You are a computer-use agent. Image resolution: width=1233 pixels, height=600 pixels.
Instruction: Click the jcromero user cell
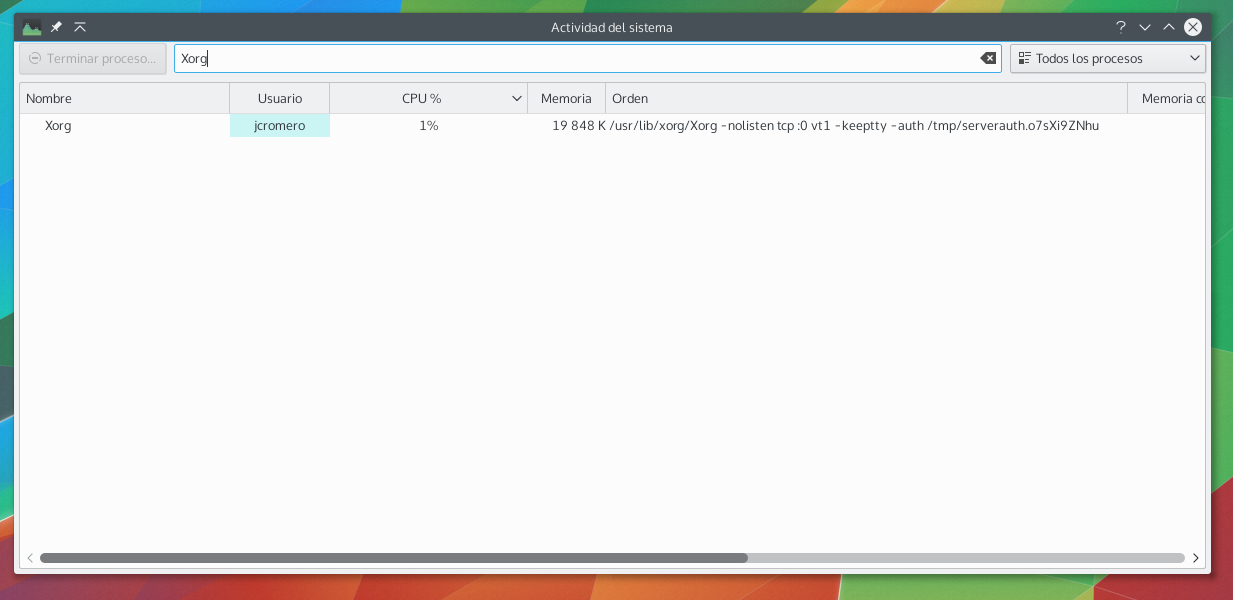280,126
